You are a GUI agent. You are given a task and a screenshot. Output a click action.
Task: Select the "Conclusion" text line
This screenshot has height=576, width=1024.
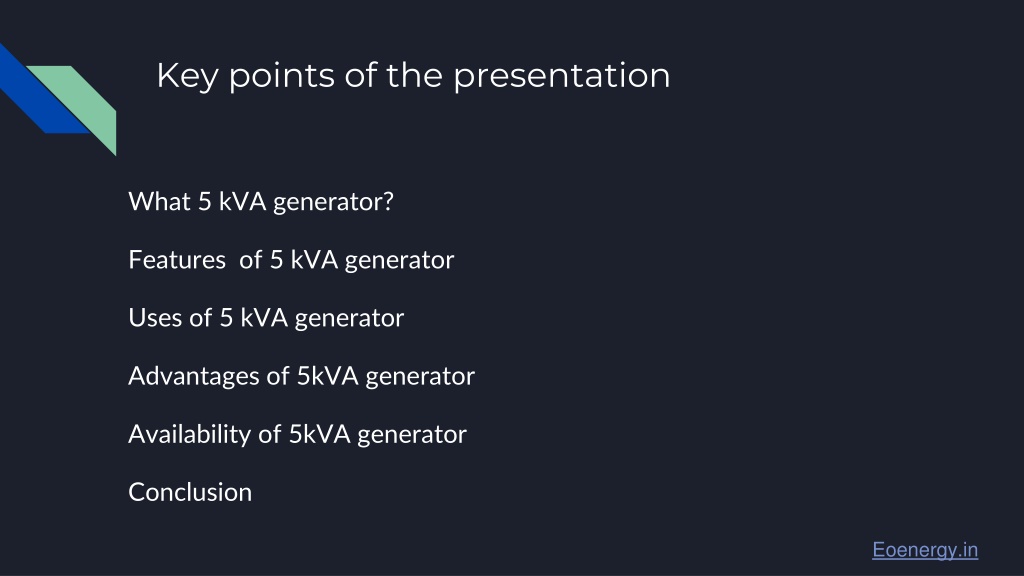(x=190, y=492)
